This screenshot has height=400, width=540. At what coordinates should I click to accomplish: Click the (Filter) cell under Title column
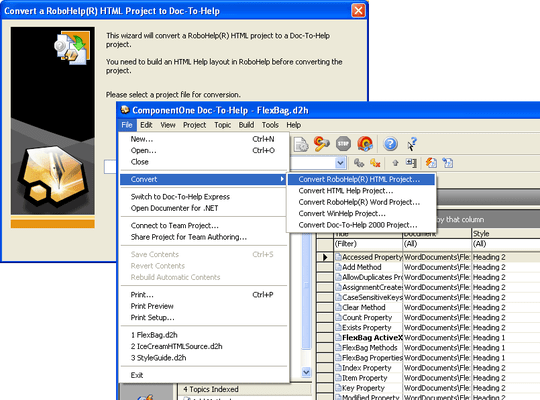368,244
